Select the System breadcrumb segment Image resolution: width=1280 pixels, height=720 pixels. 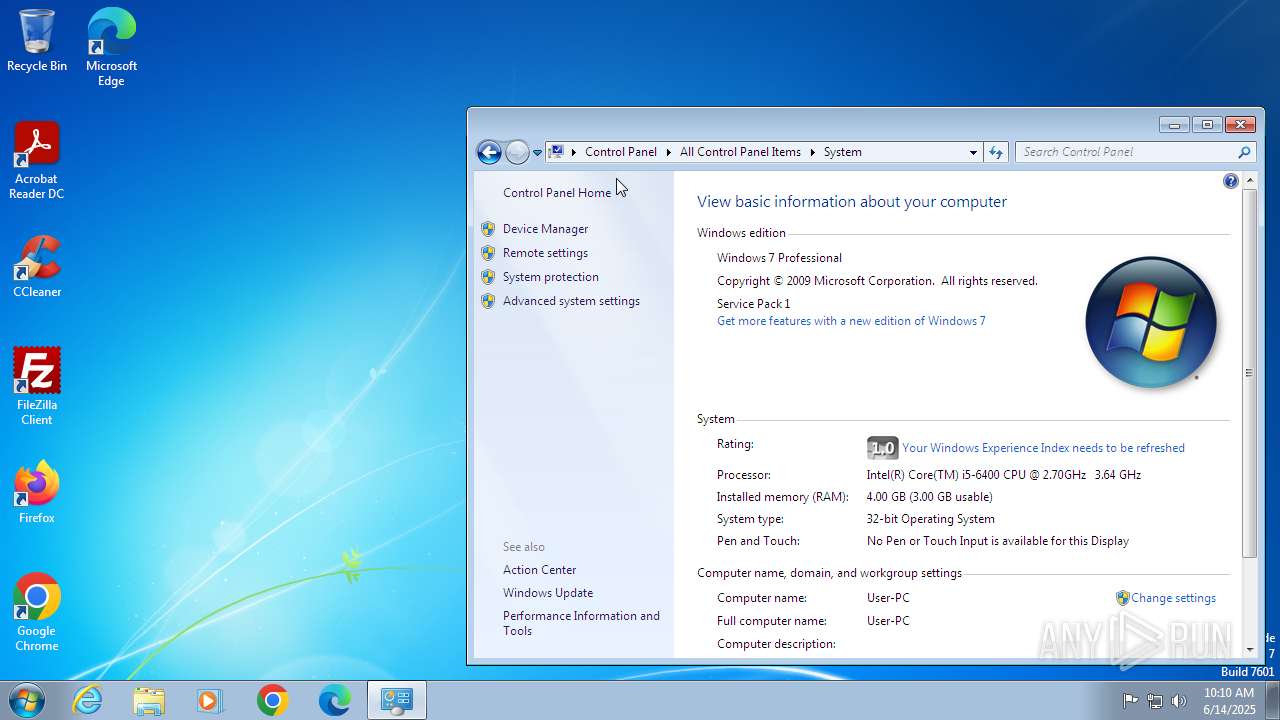[x=842, y=152]
